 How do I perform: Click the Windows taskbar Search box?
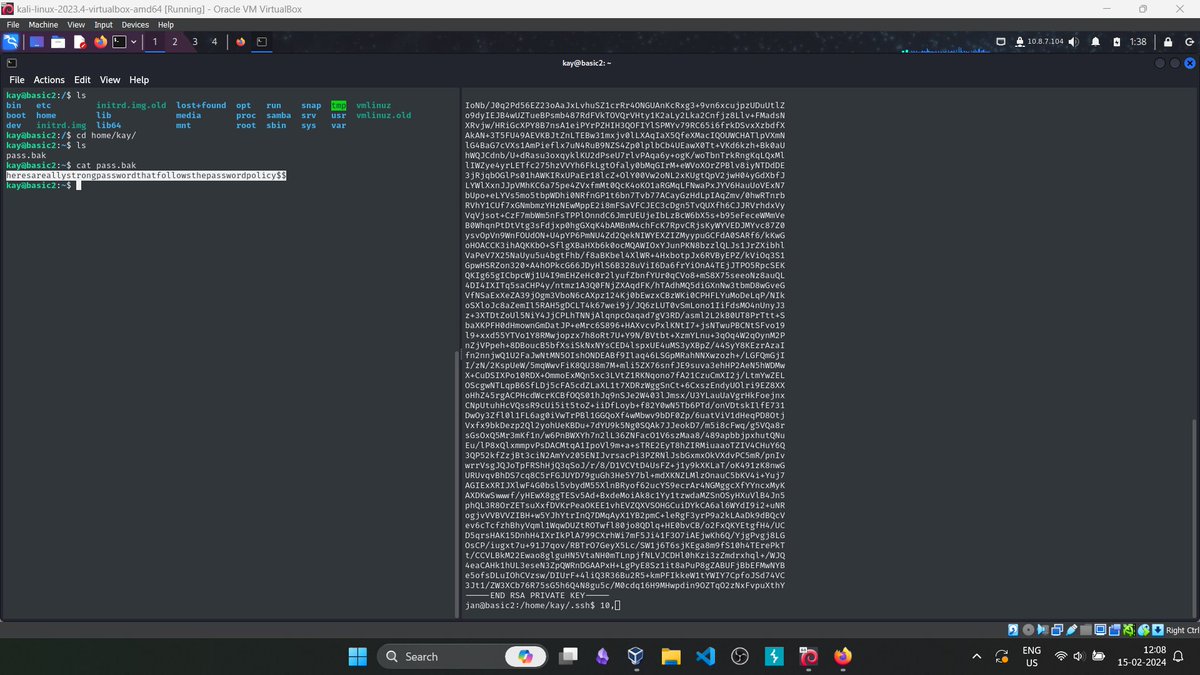[463, 656]
